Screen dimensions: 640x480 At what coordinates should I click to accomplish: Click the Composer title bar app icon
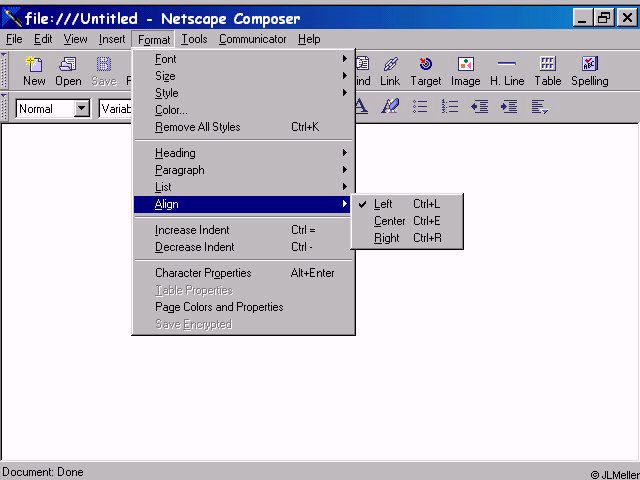pyautogui.click(x=12, y=18)
